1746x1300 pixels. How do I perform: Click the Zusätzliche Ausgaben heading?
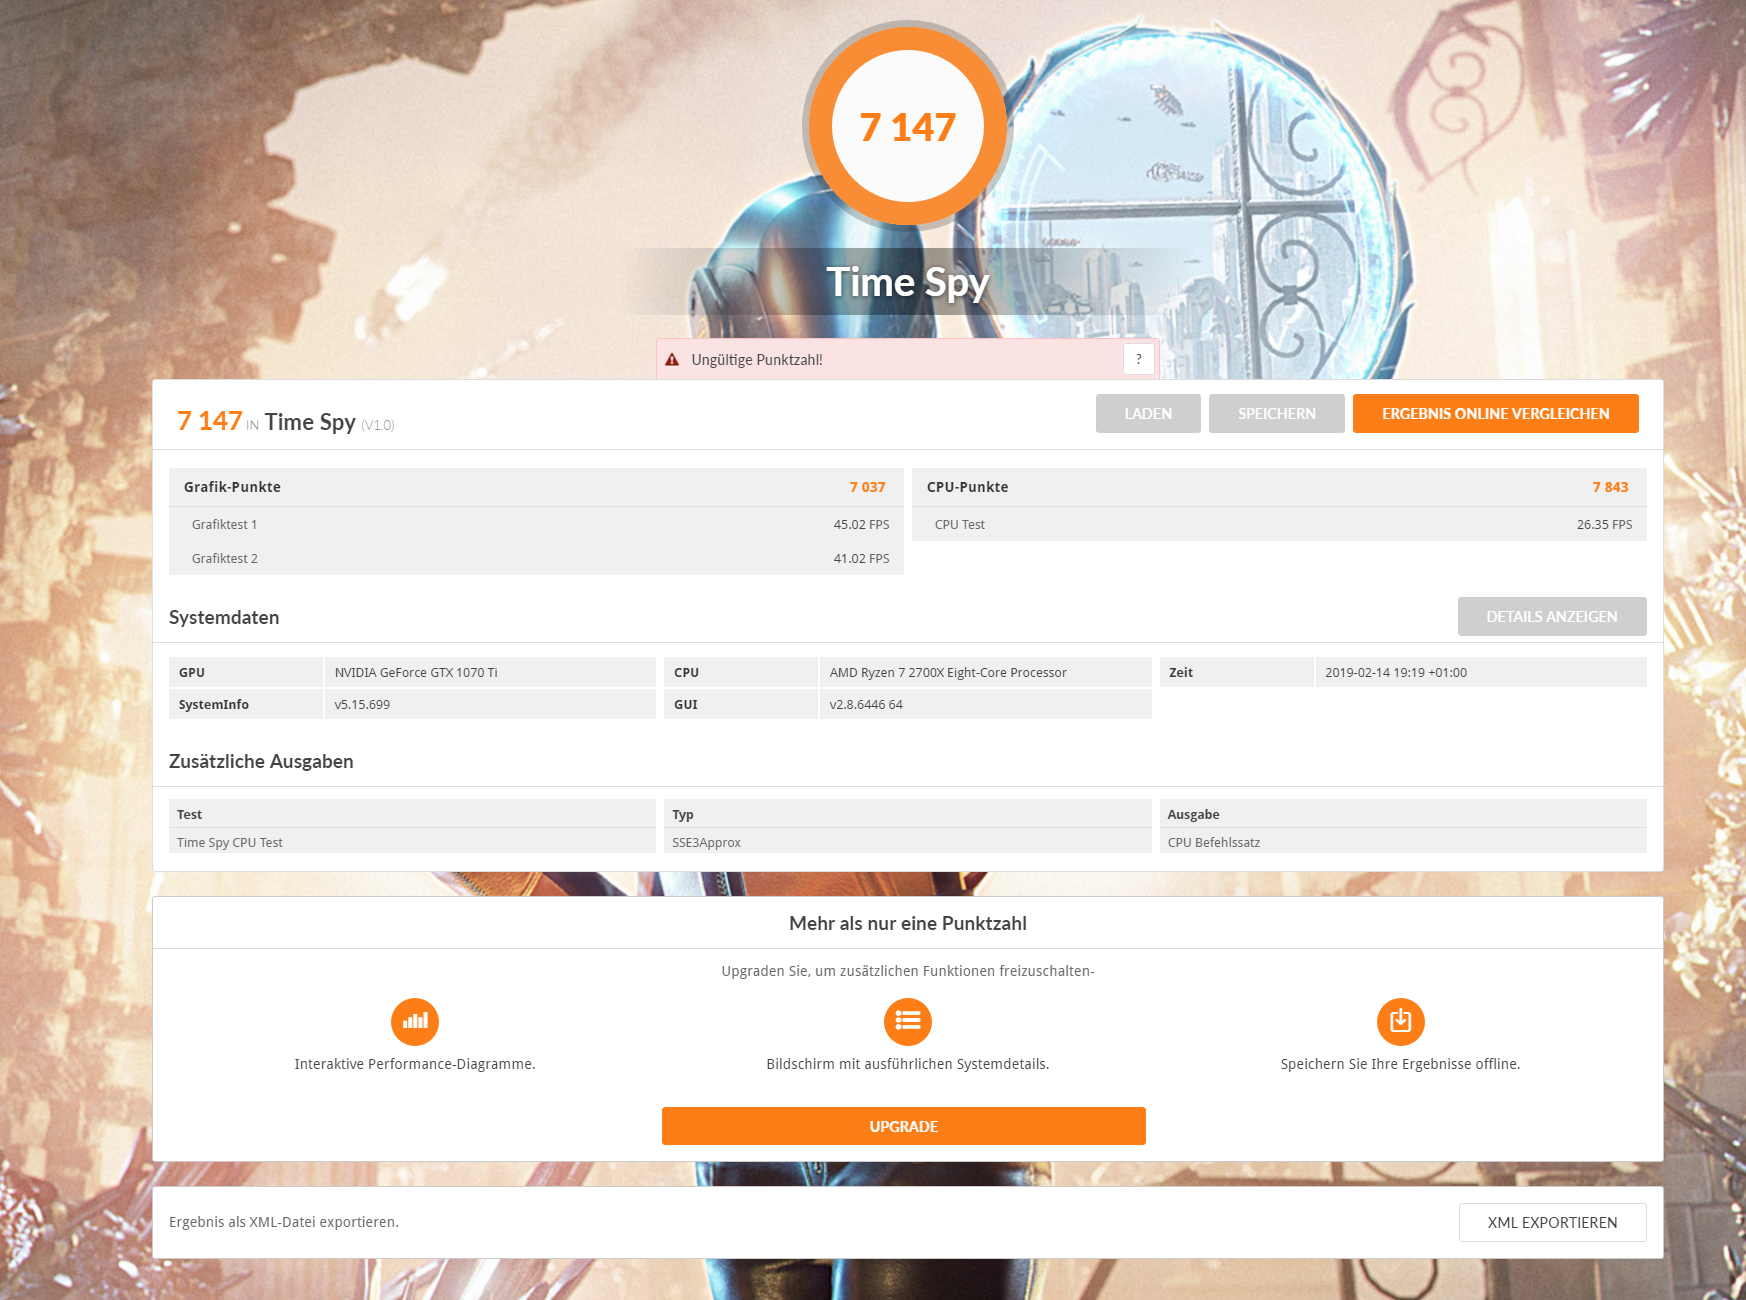pyautogui.click(x=261, y=761)
